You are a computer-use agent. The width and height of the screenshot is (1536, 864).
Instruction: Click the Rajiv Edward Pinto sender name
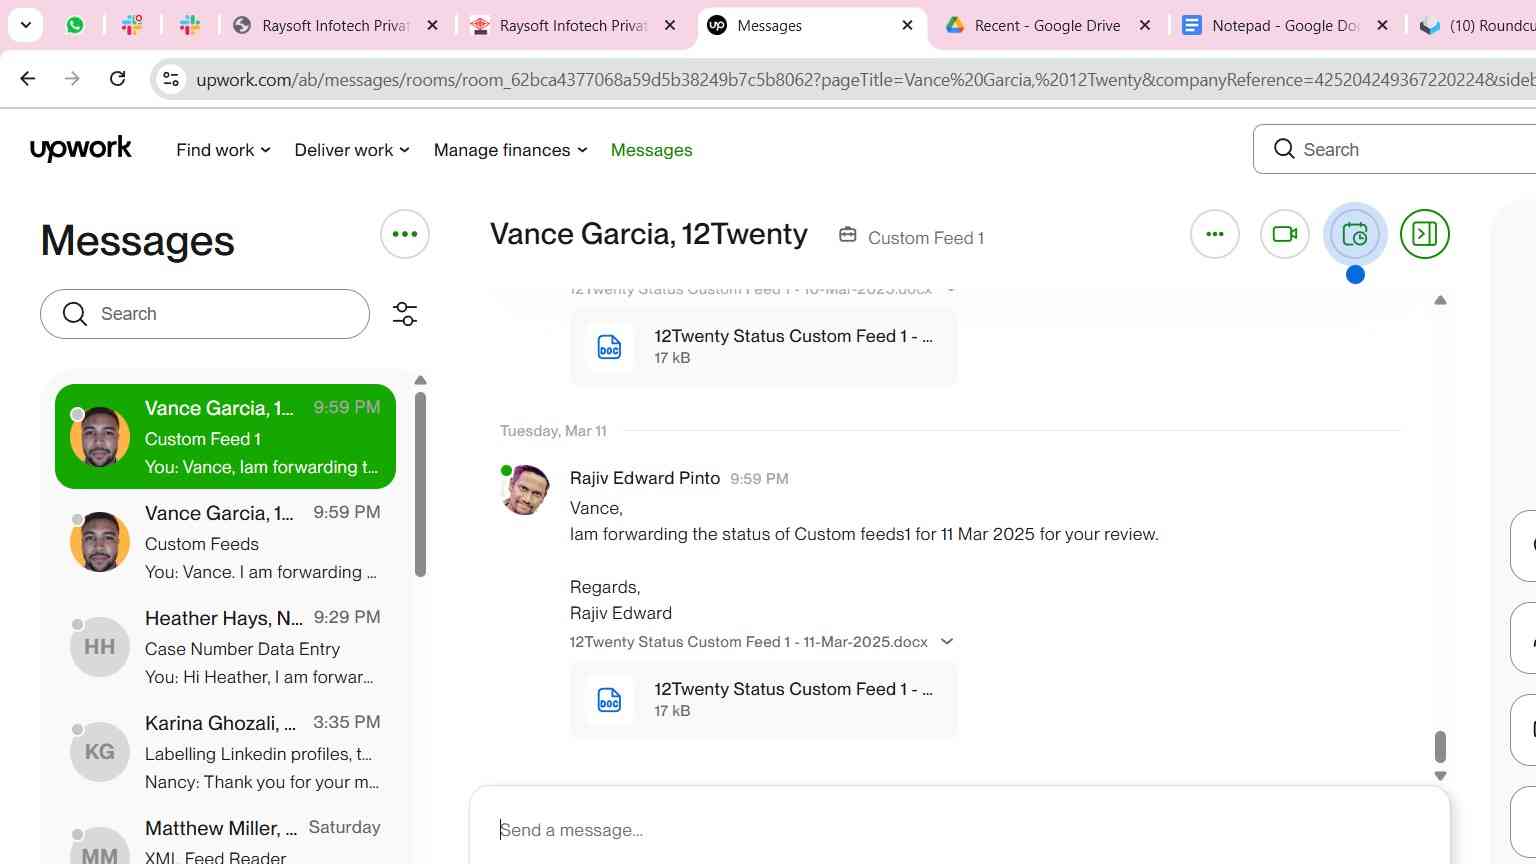tap(645, 478)
